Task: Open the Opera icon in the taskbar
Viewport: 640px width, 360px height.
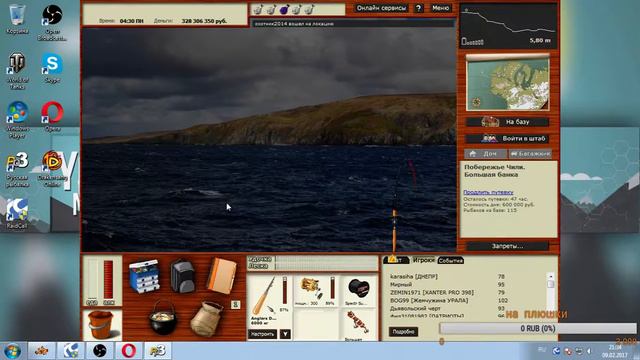Action: pos(129,351)
